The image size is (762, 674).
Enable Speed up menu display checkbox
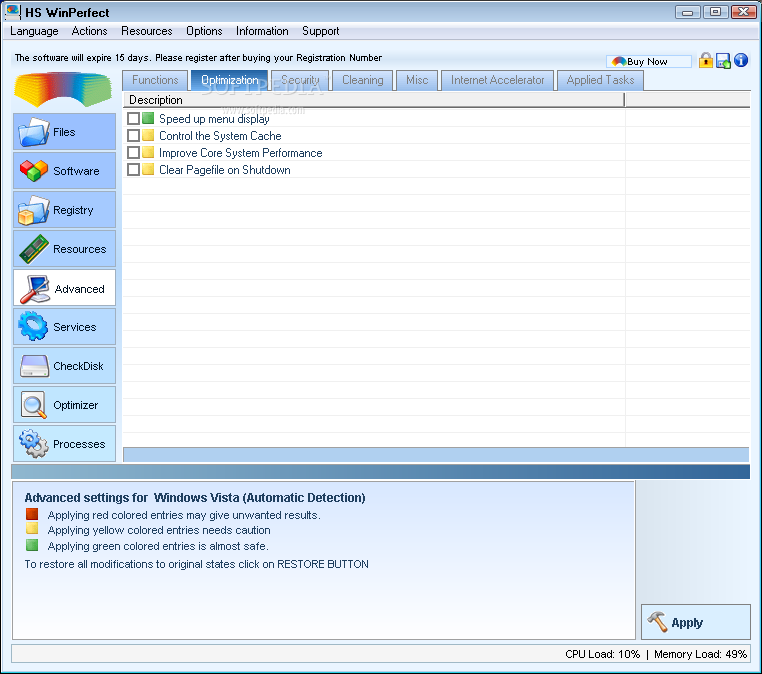[133, 118]
